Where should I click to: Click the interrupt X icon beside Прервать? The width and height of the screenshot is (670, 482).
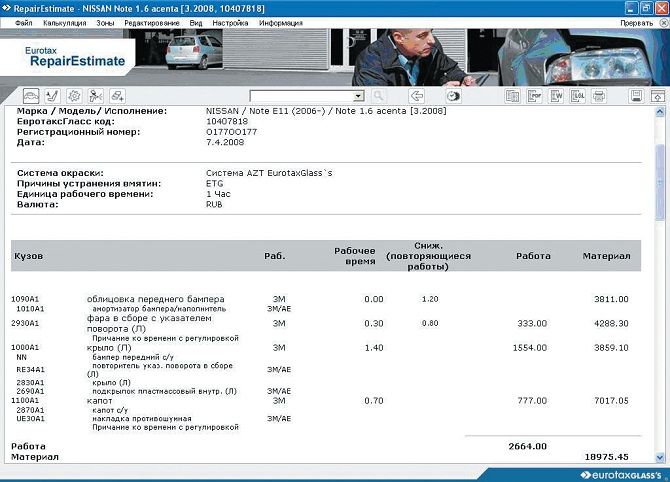point(664,23)
